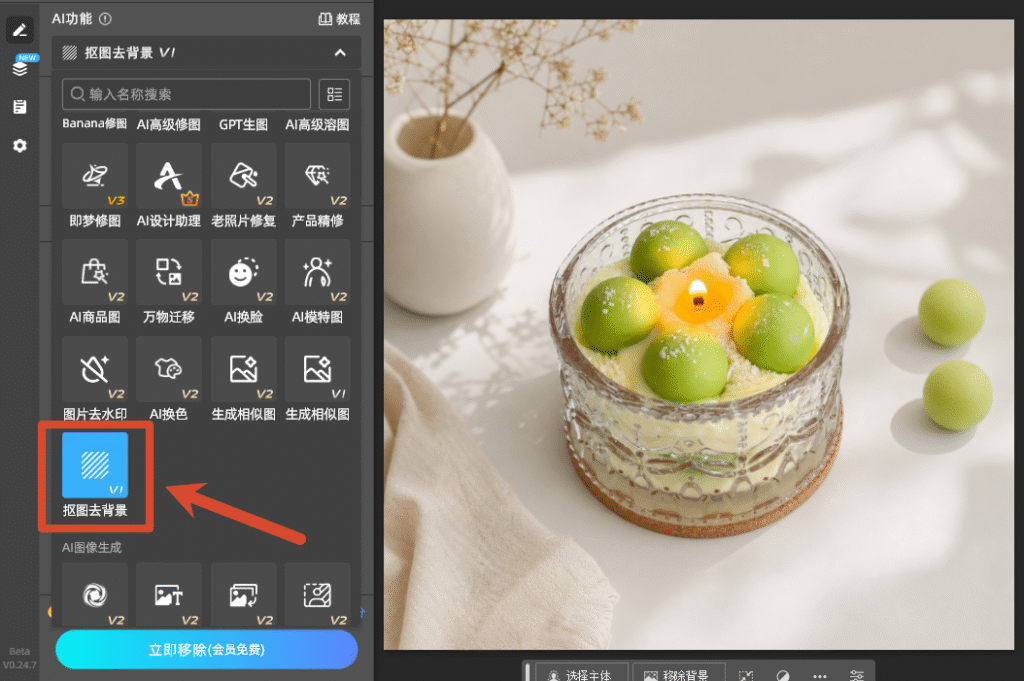The height and width of the screenshot is (681, 1024).
Task: Focus the 输入名称搜索 search field
Action: [186, 94]
